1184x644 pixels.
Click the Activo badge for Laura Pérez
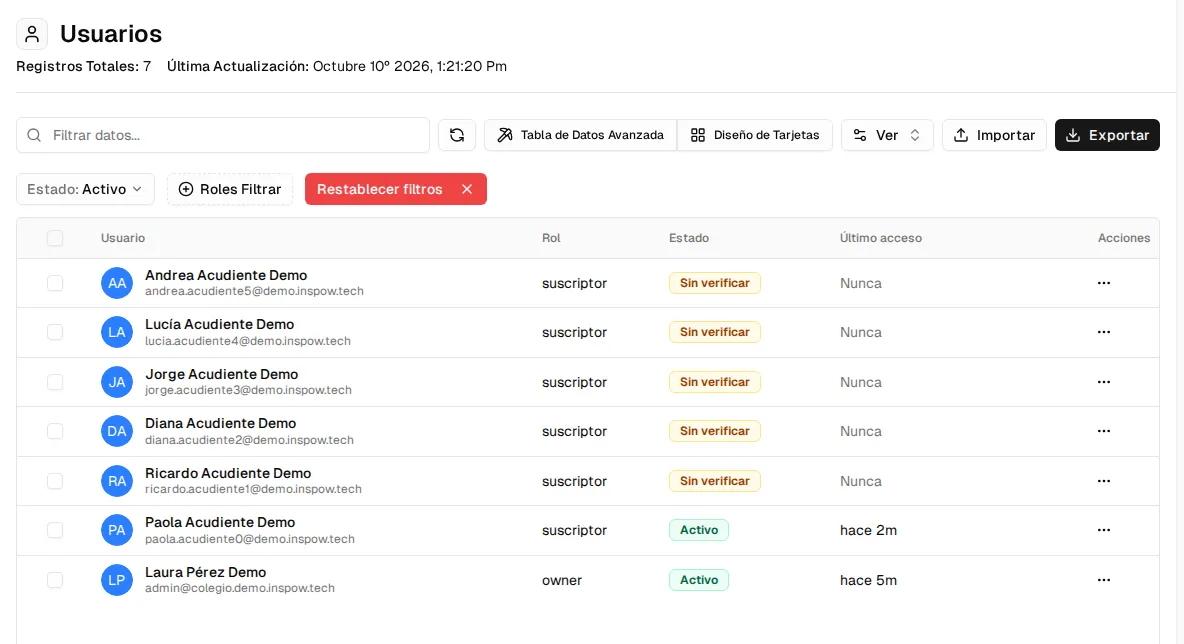click(x=698, y=580)
